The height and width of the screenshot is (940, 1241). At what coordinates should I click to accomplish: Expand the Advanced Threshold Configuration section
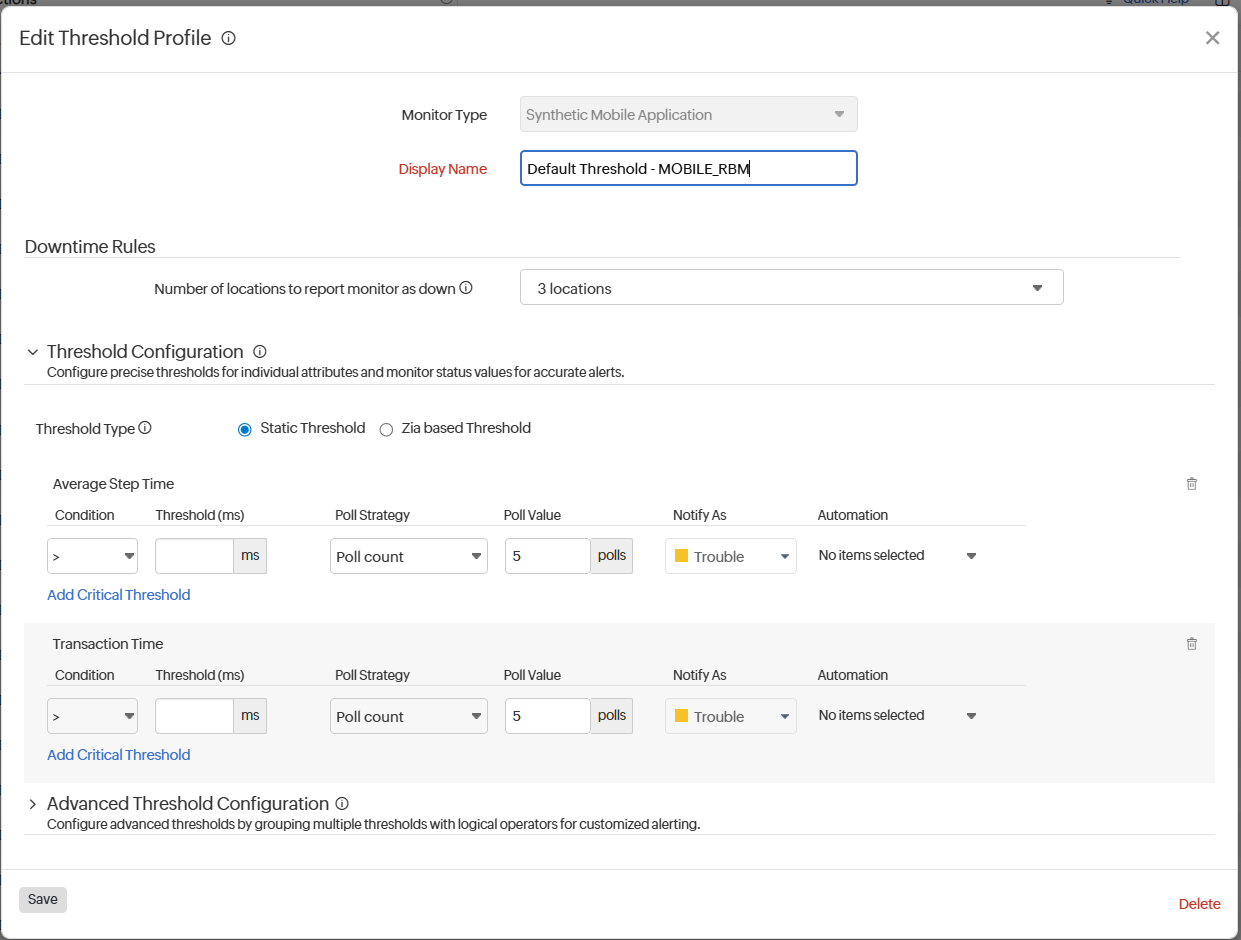[x=32, y=803]
